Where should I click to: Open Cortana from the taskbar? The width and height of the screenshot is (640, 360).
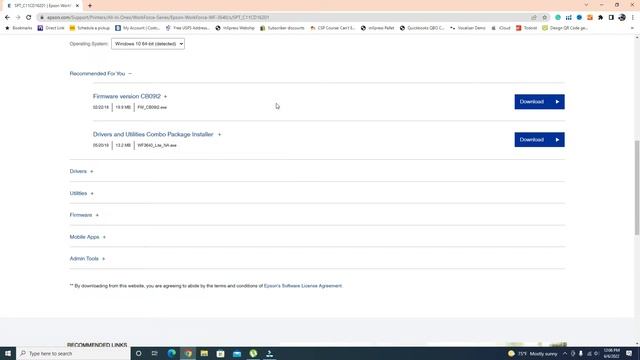pos(138,353)
